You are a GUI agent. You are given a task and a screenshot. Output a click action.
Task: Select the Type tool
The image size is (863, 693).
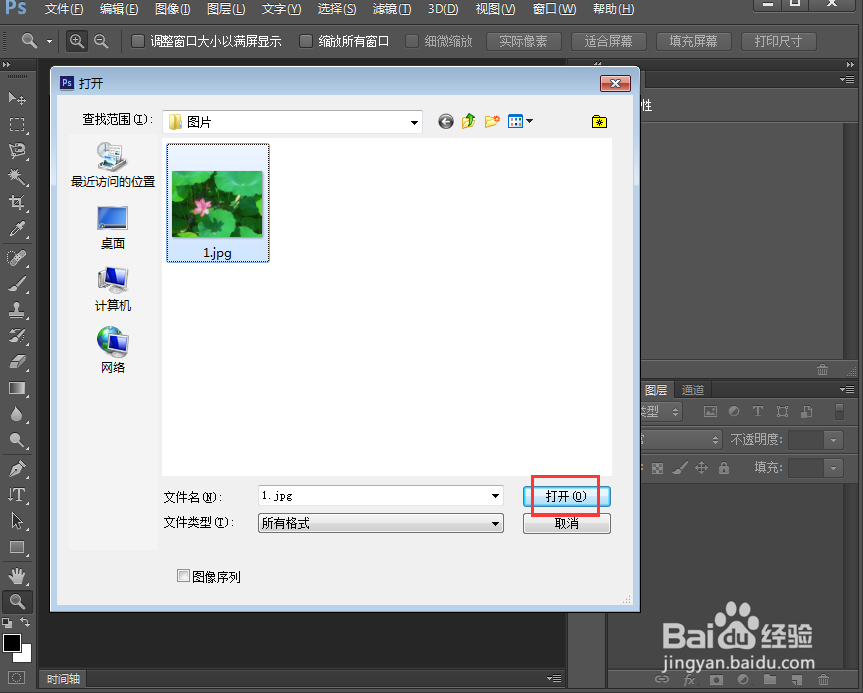(x=17, y=494)
